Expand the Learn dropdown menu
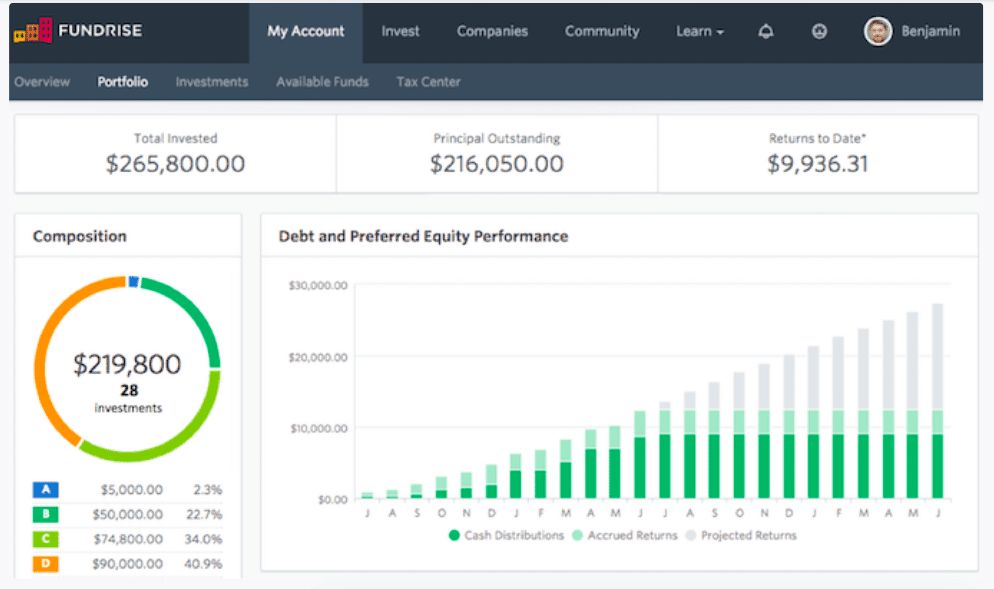The height and width of the screenshot is (589, 994). [699, 32]
